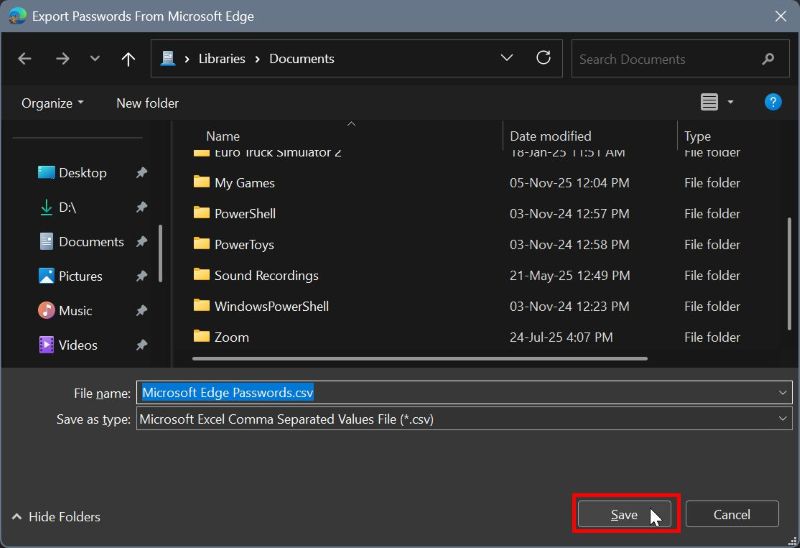This screenshot has width=800, height=548.
Task: Select the Zoom folder
Action: coord(232,337)
